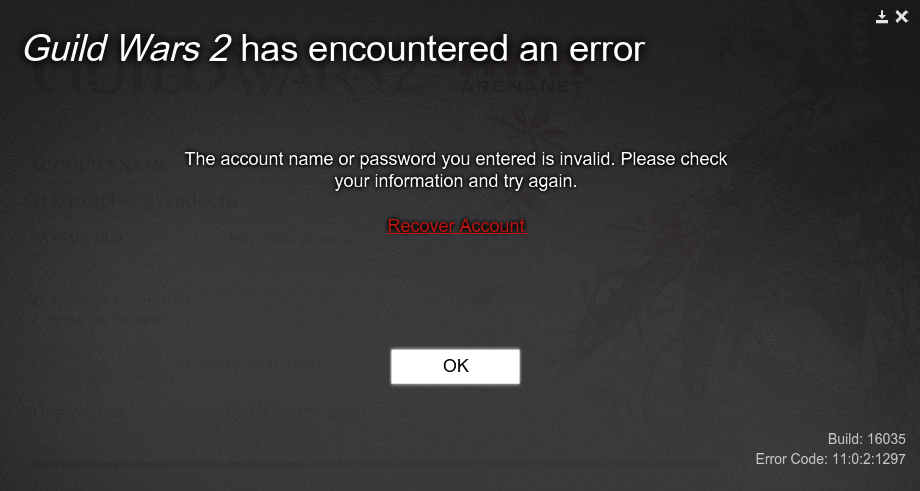
Task: Click the dimmed 'or create an account' link
Action: click(x=249, y=364)
